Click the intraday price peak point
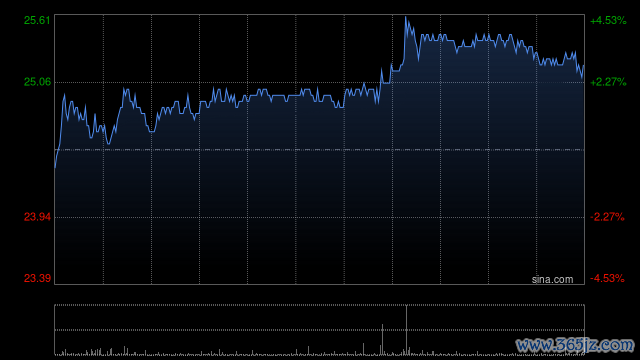The image size is (640, 360). coord(405,17)
